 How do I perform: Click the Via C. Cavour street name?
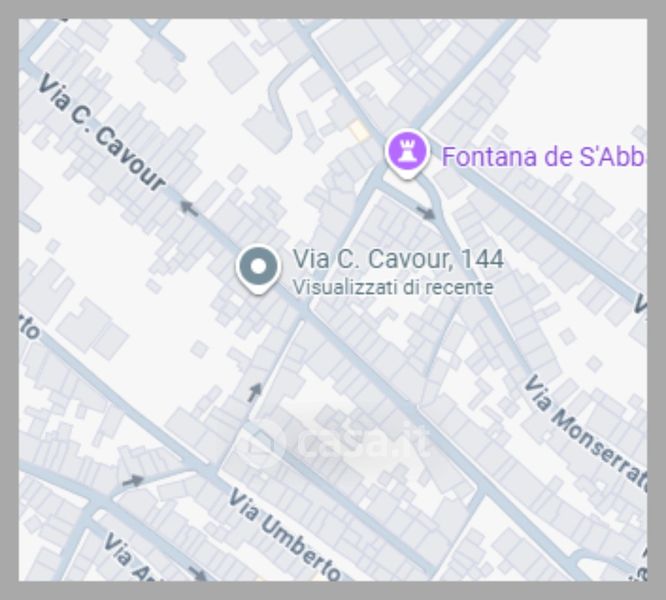[102, 133]
